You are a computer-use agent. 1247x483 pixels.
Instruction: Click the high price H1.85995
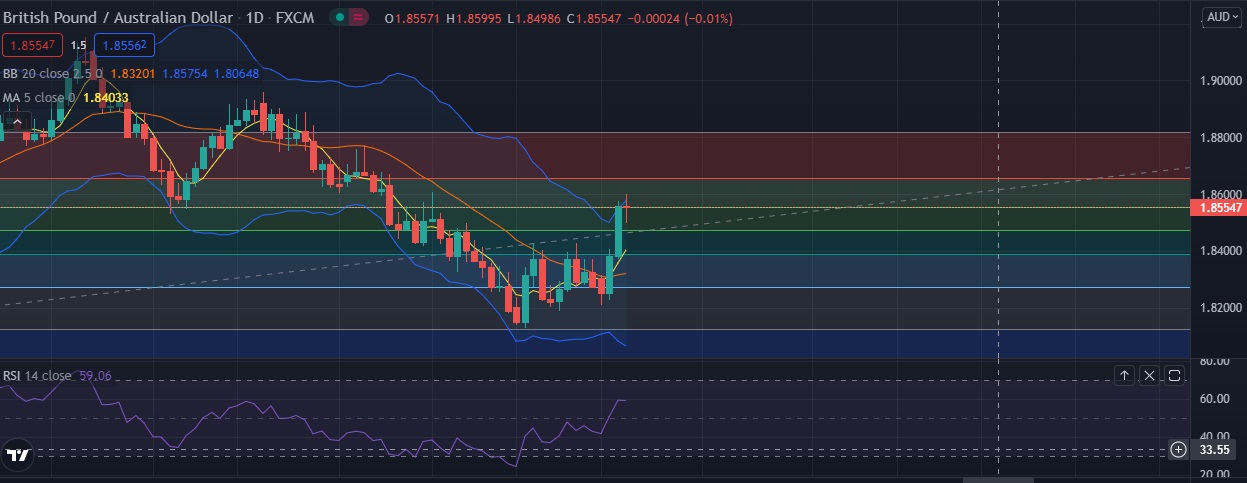(476, 19)
